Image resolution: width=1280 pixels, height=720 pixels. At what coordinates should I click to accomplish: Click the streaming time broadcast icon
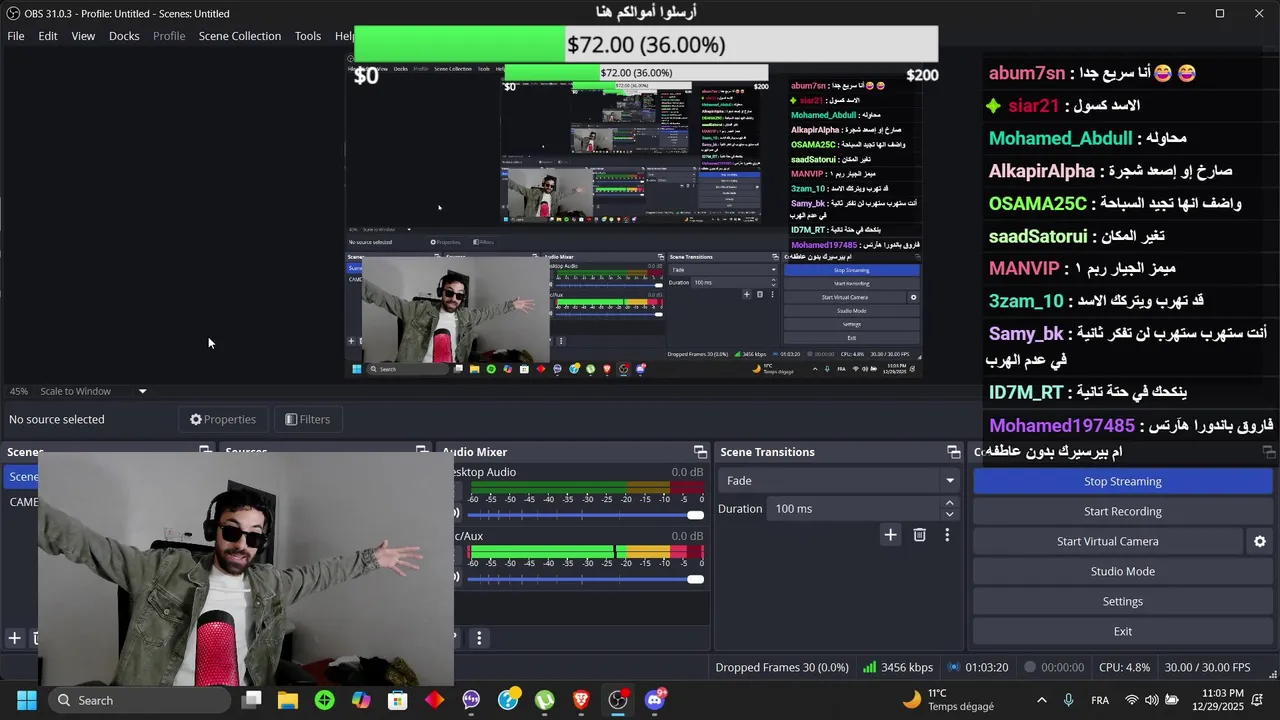[x=954, y=667]
